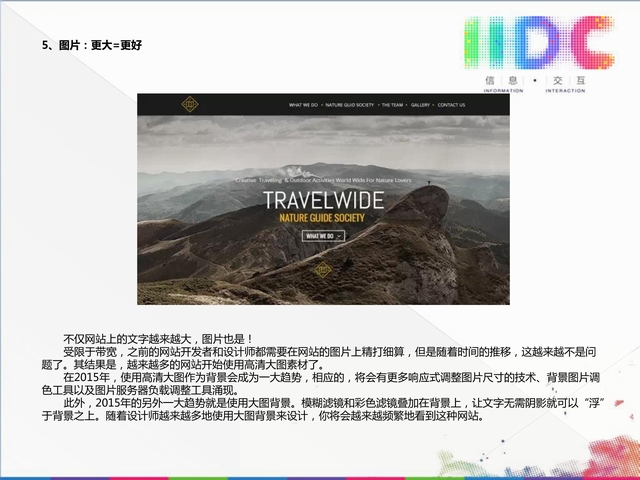Click the diamond emblem below the button
This screenshot has width=640, height=480.
coord(322,269)
